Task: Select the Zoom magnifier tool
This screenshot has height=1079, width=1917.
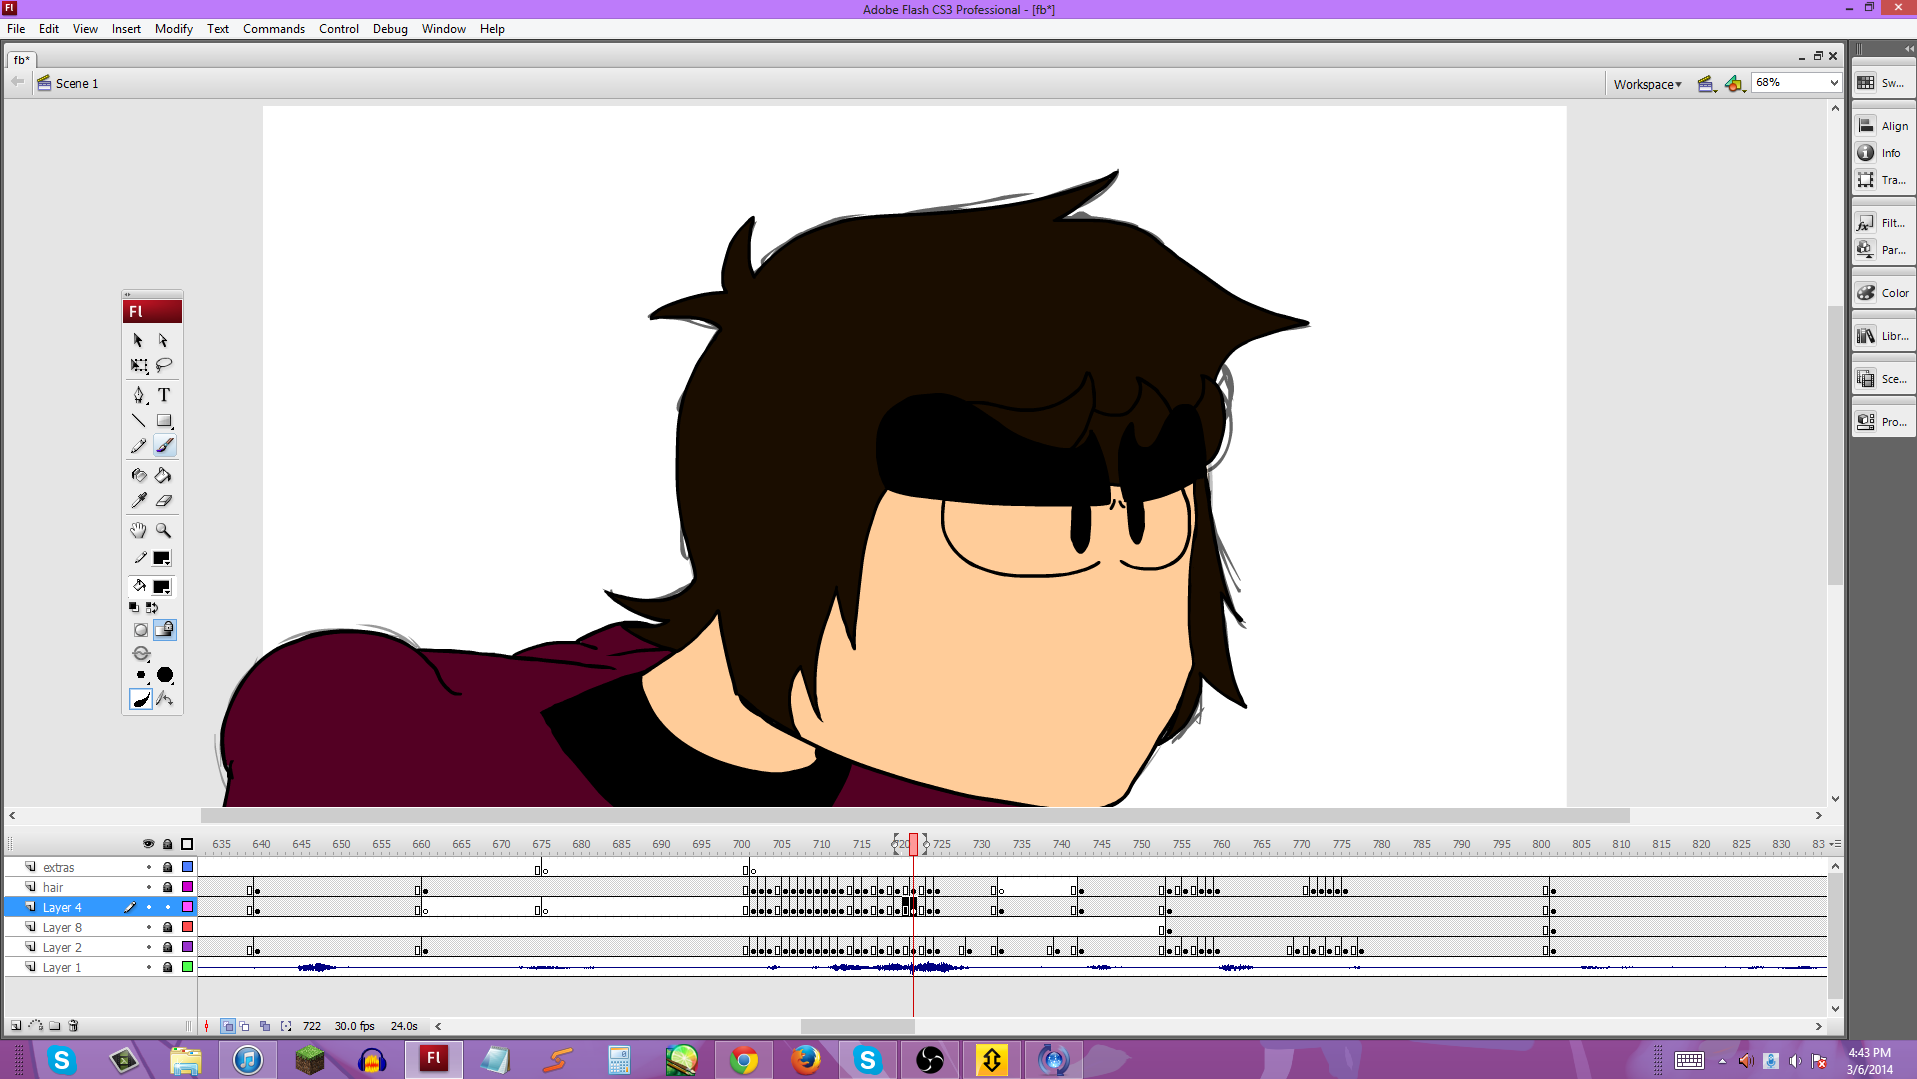Action: (x=164, y=530)
